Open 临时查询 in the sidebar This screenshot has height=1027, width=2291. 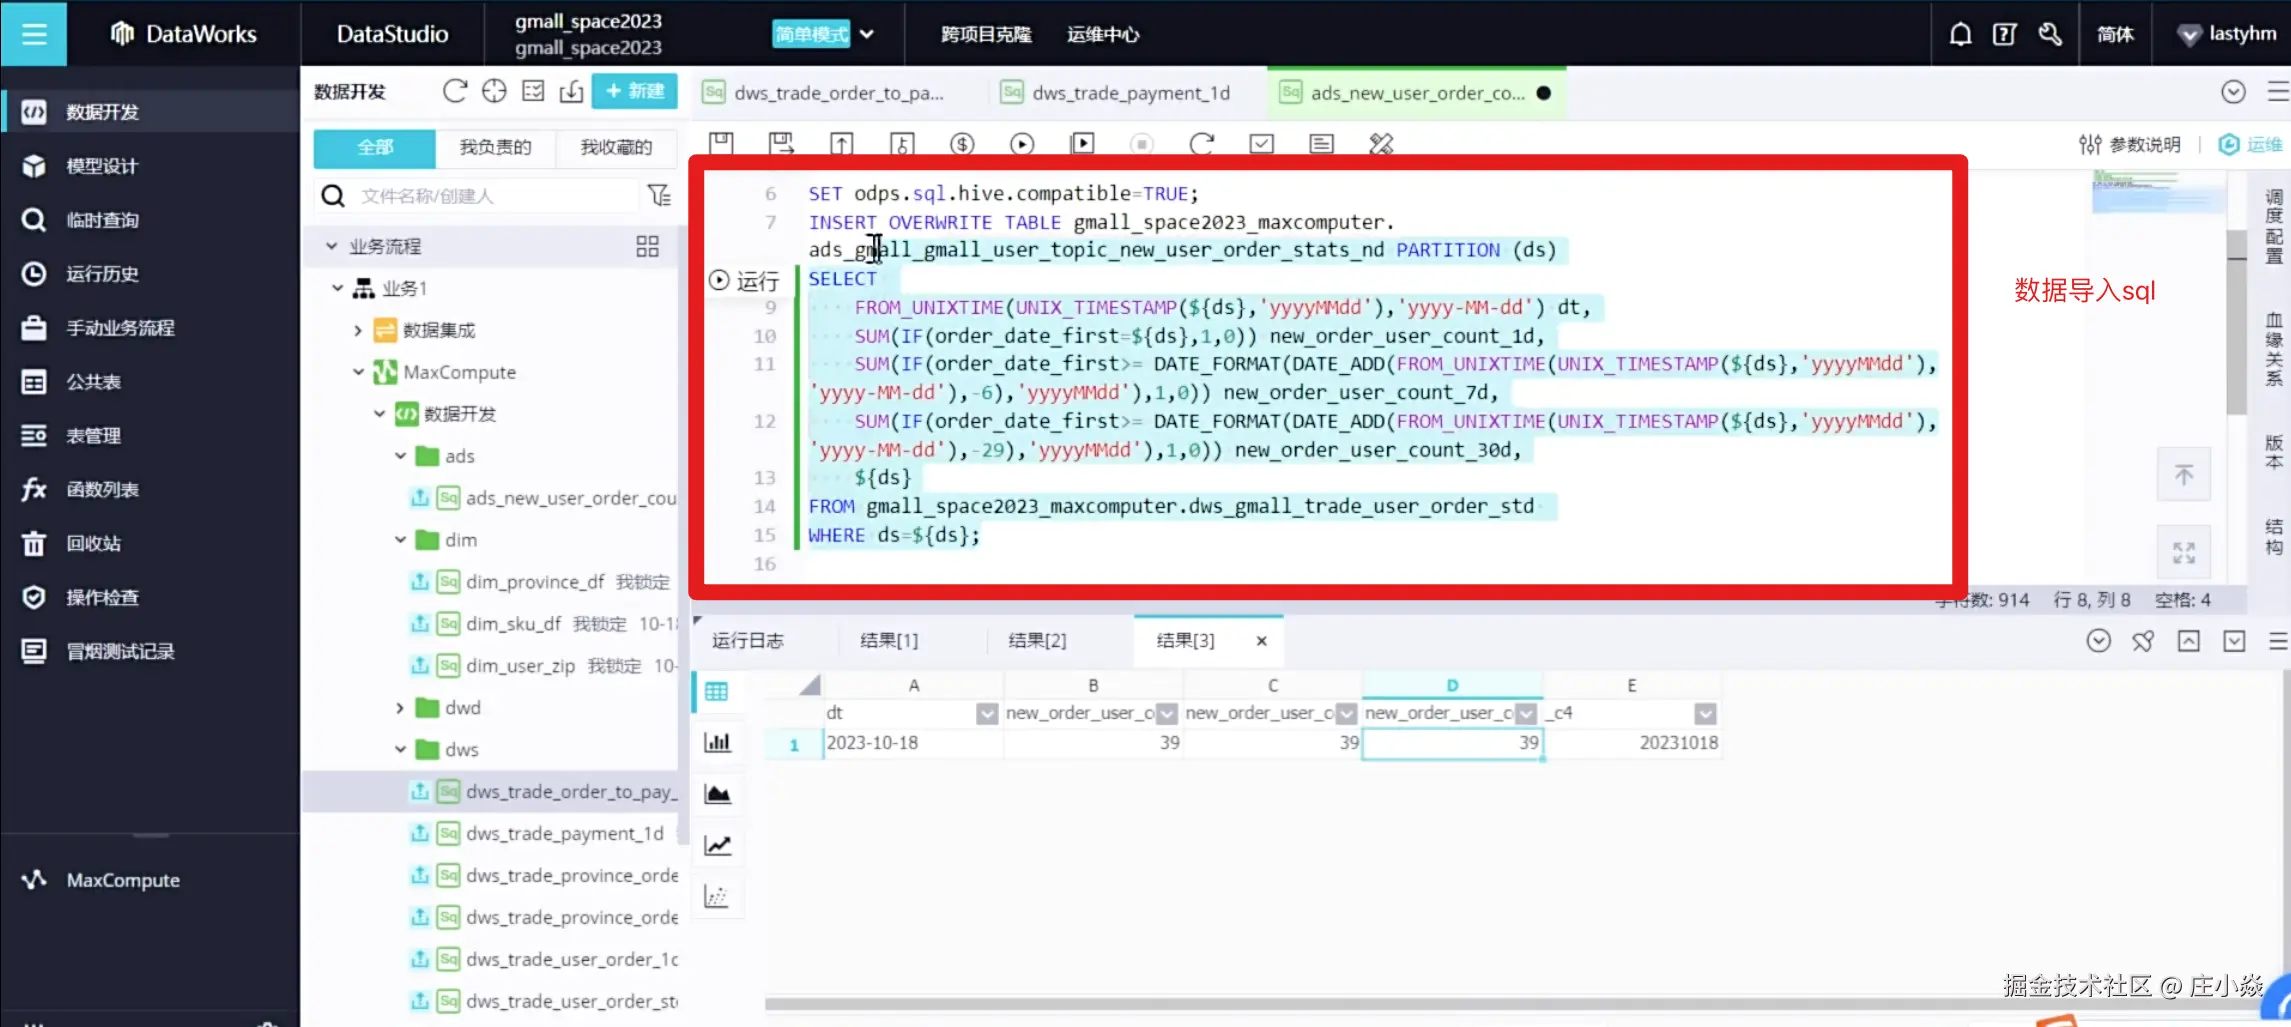102,220
